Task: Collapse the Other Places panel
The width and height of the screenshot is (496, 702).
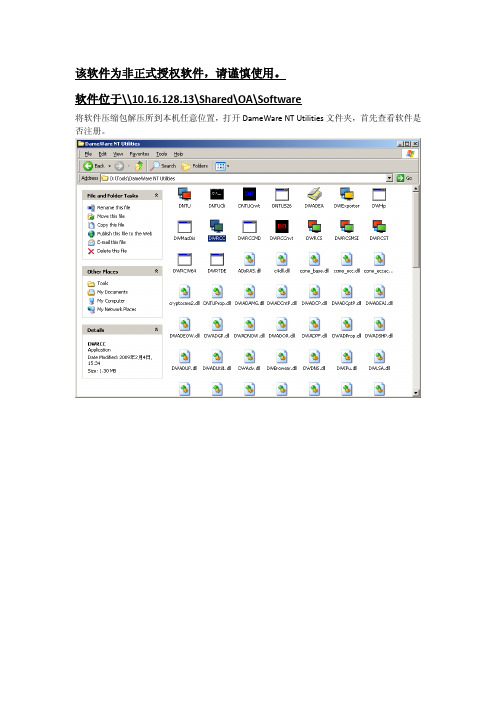Action: point(157,271)
